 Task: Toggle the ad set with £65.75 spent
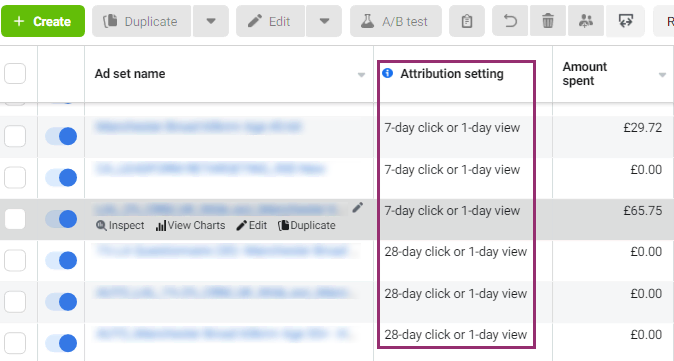click(x=61, y=219)
